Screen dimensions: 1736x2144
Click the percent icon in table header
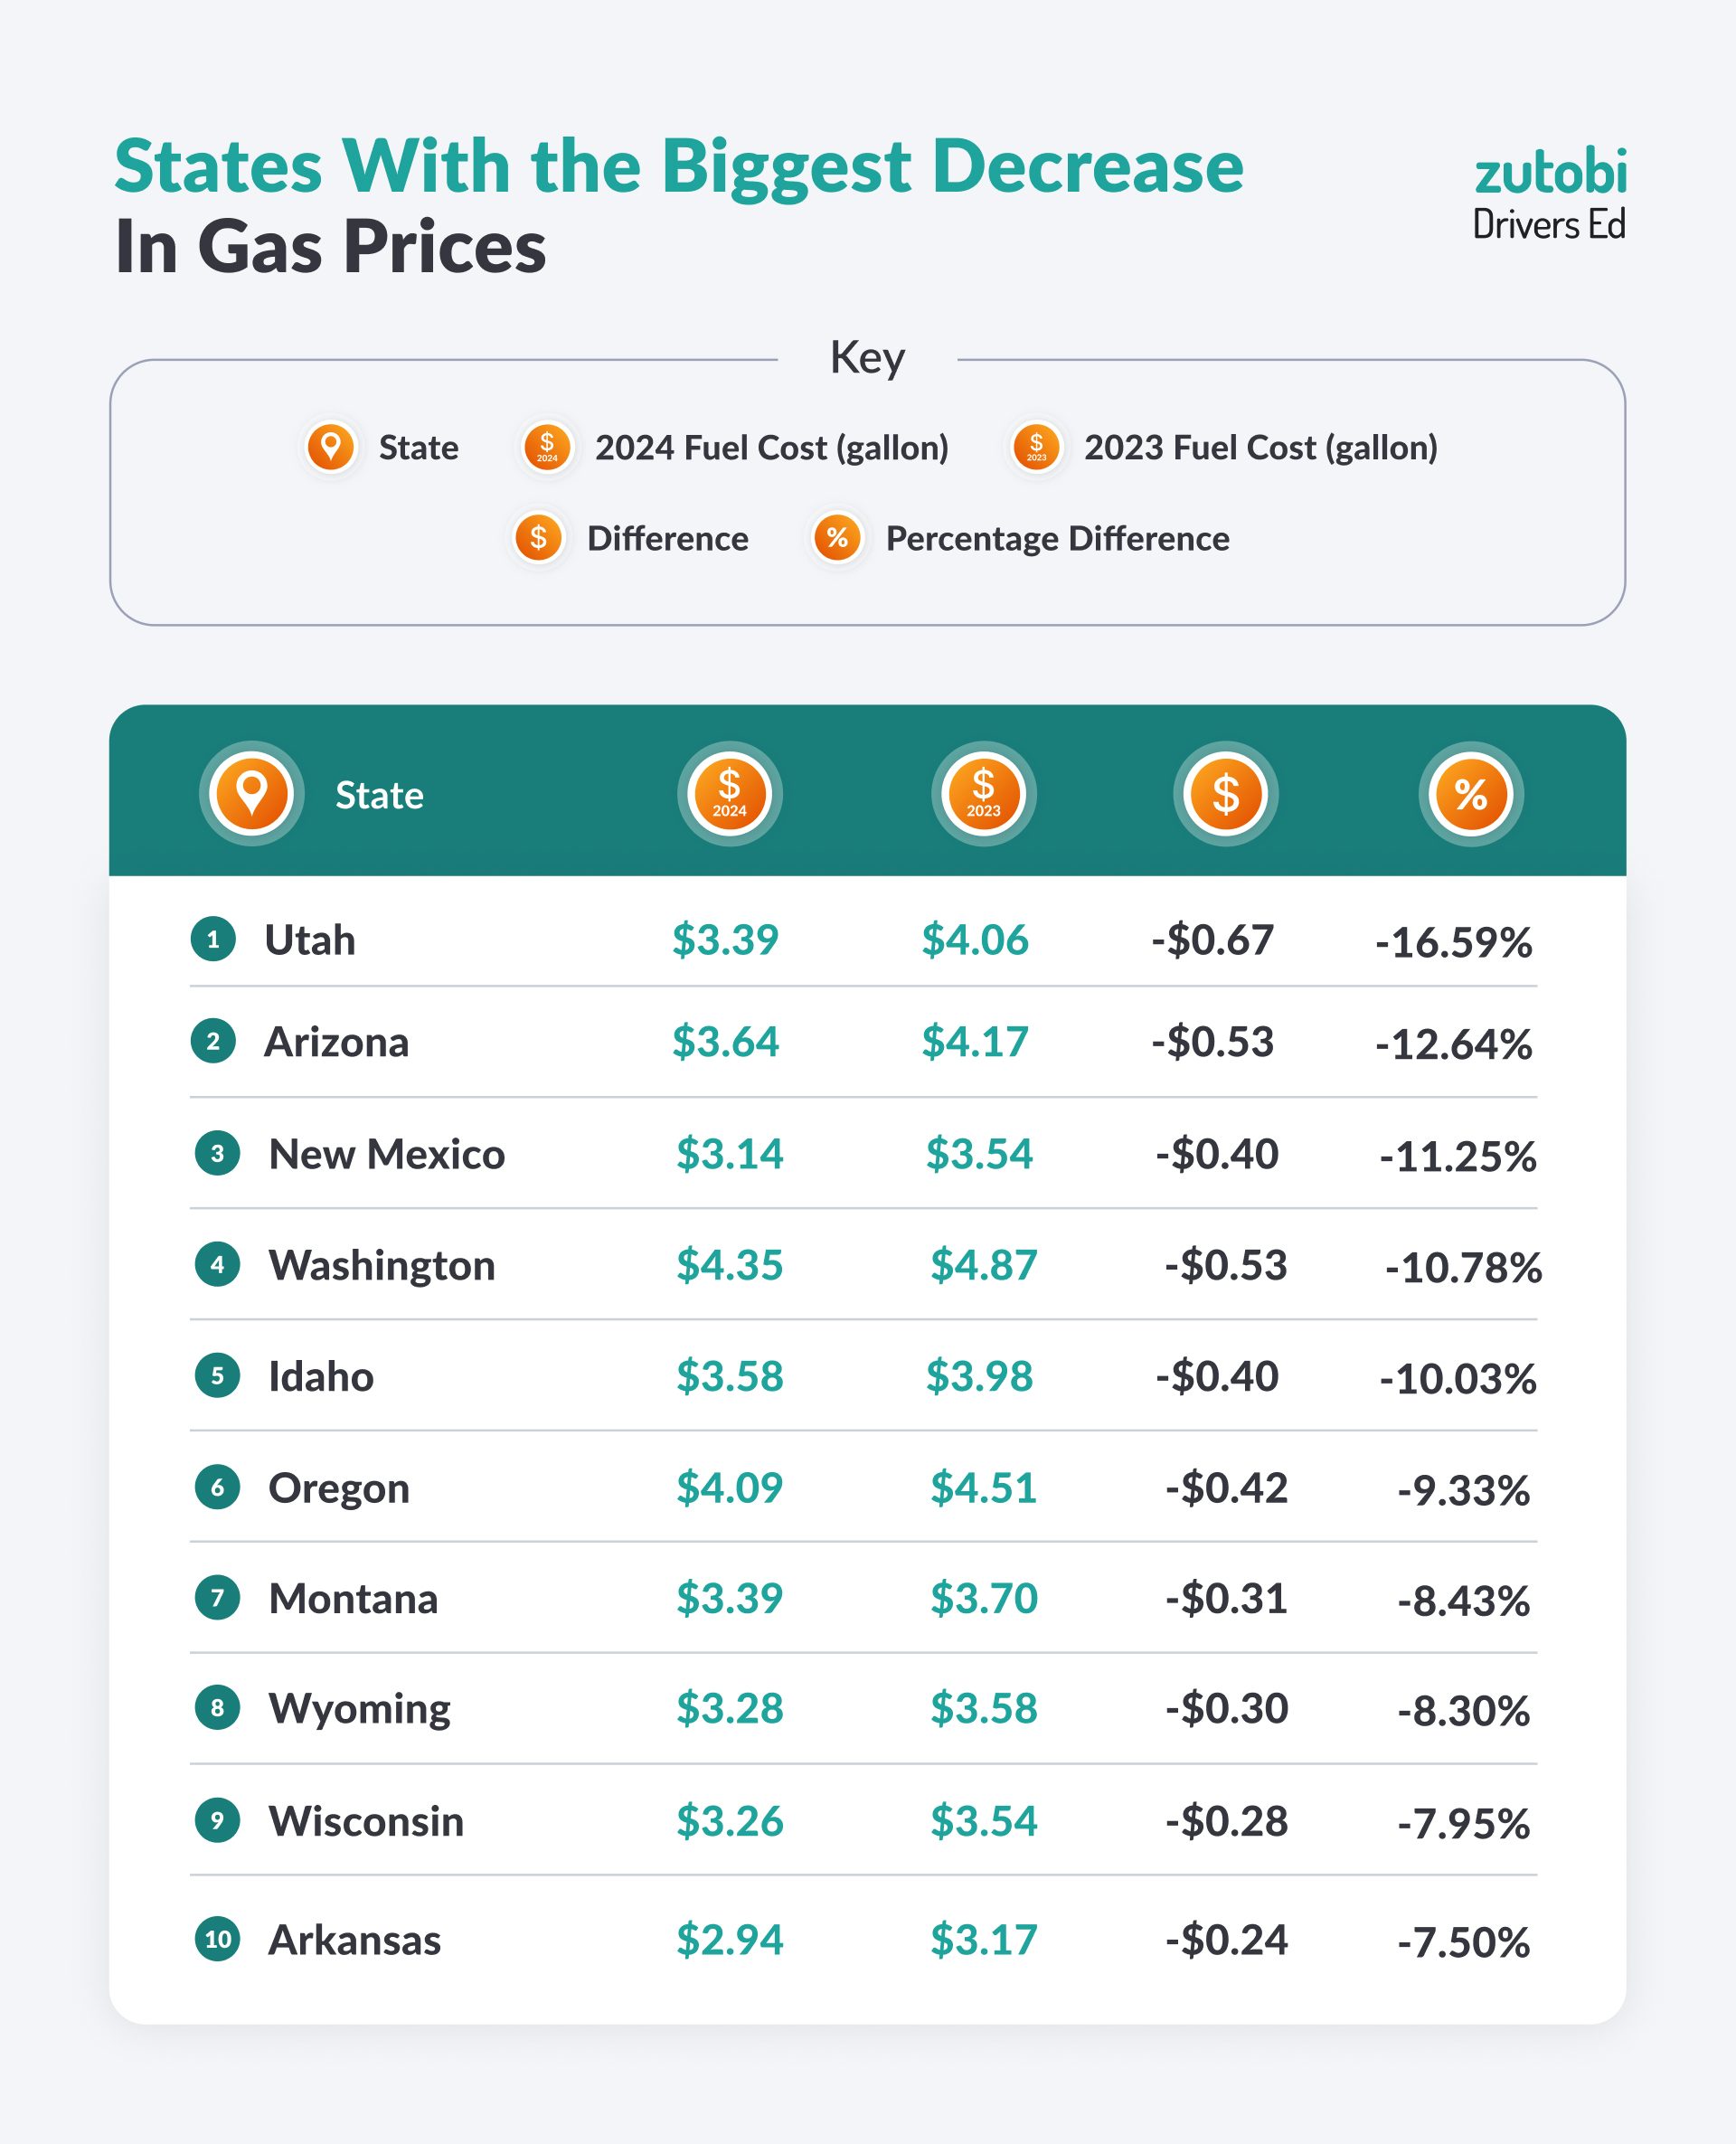[1470, 793]
